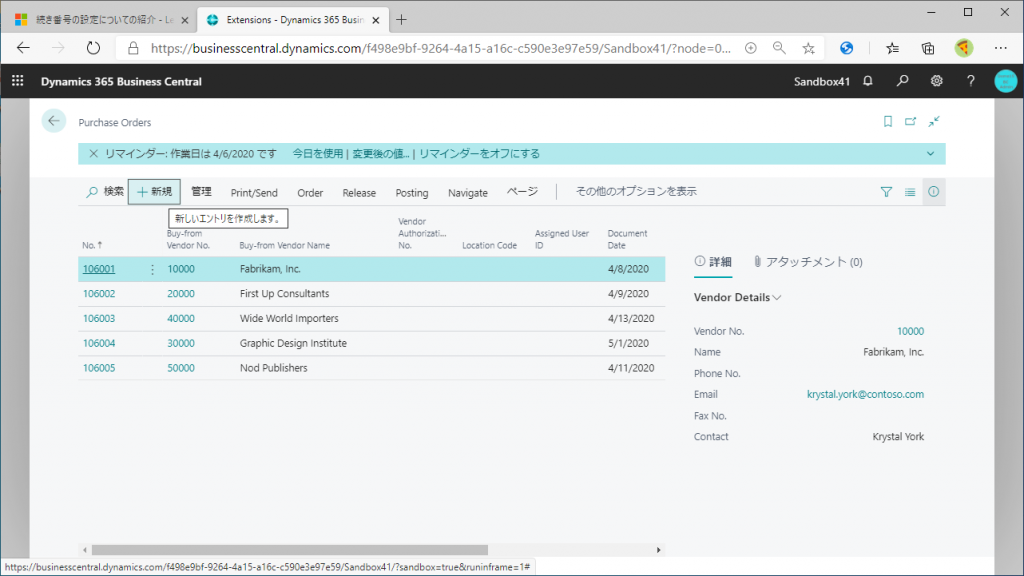Refresh the browser page
This screenshot has height=576, width=1024.
tap(93, 48)
